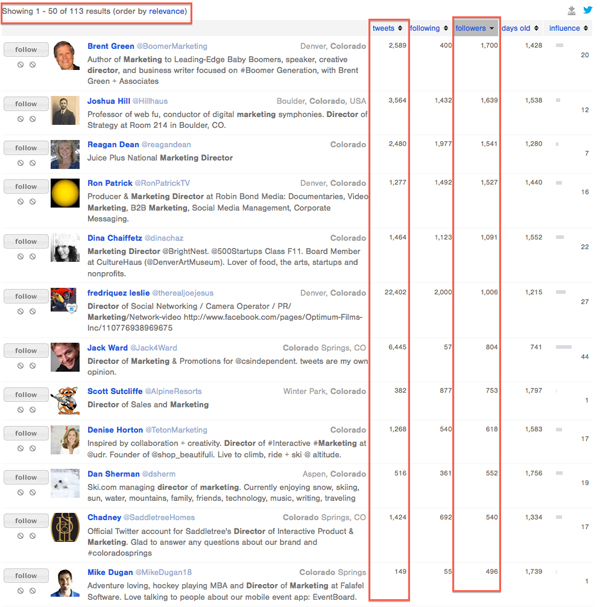Viewport: 600px width, 607px height.
Task: Click right circle-slash icon in Jack Ward row
Action: (33, 366)
